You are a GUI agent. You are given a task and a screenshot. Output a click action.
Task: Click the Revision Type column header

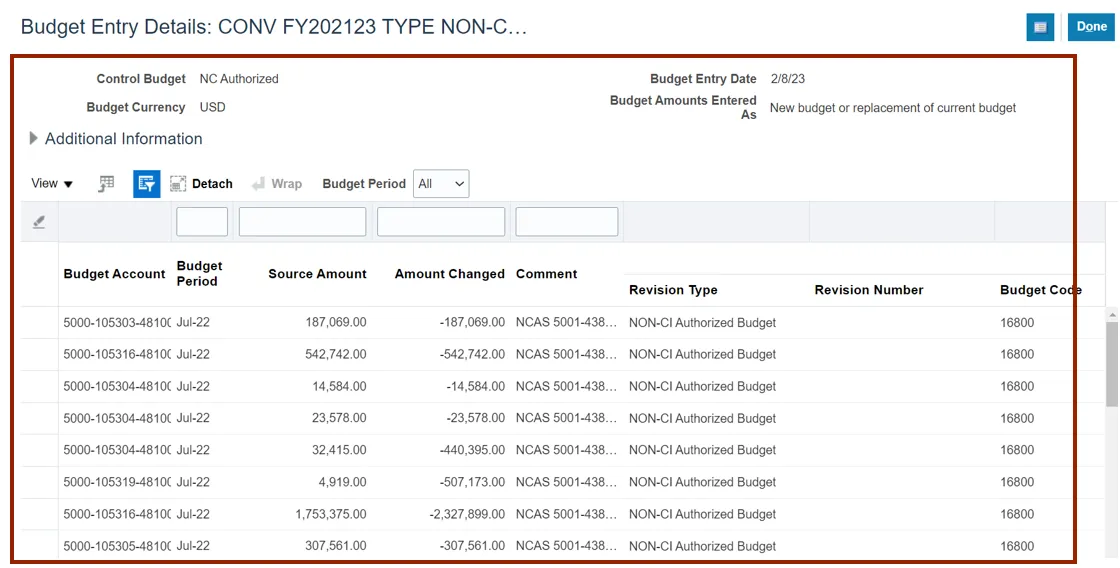673,290
